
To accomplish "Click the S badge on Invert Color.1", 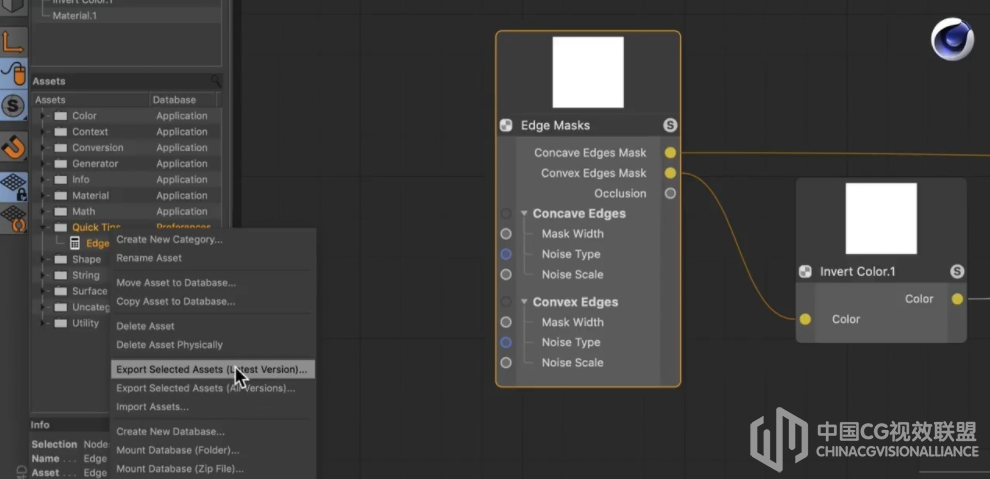I will [957, 272].
